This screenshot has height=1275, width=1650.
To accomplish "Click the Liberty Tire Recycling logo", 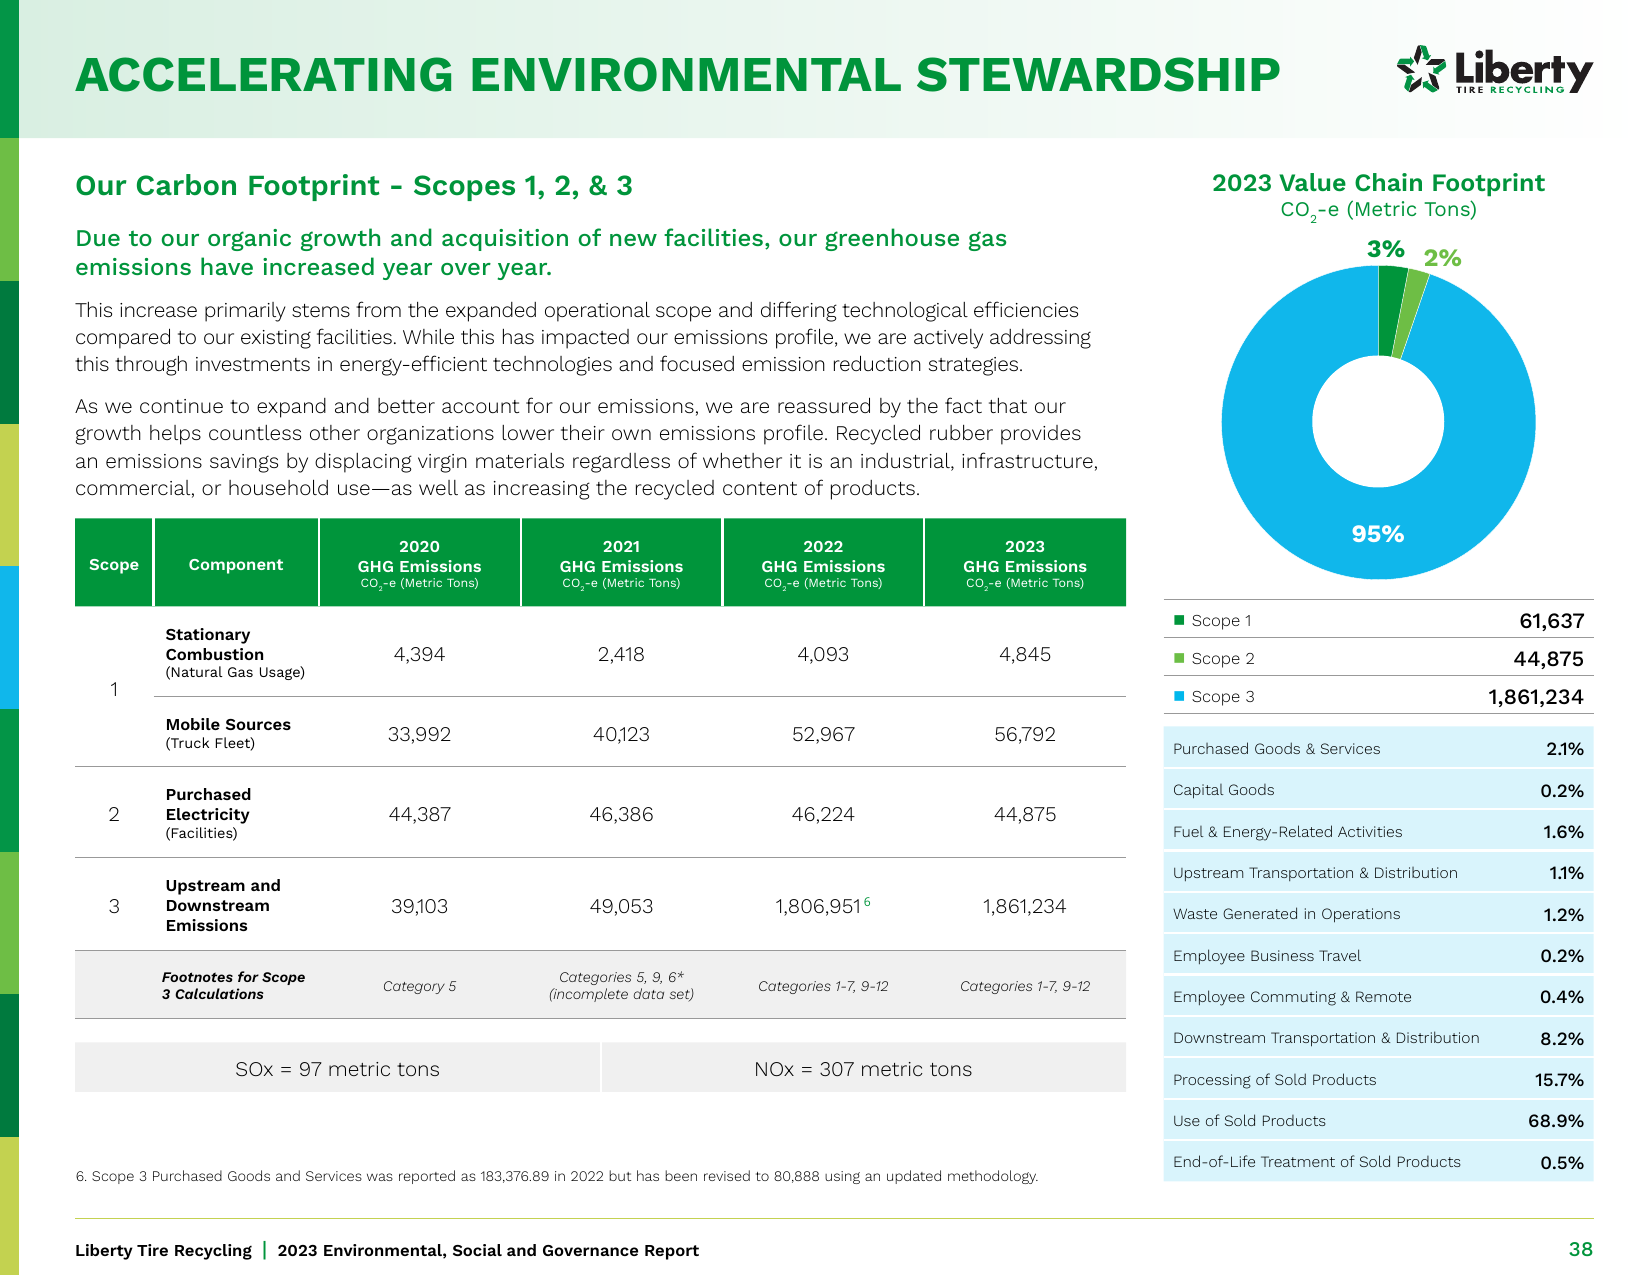I will 1494,70.
